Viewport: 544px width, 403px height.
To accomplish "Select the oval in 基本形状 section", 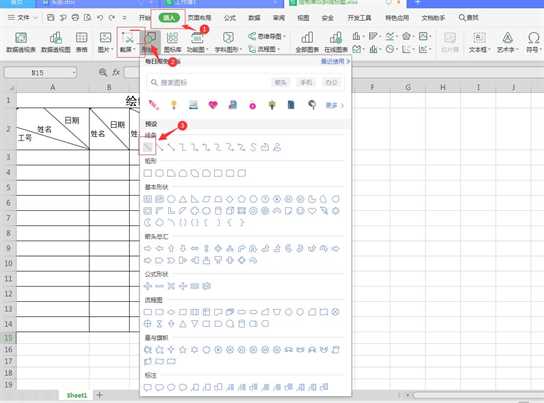I will 171,199.
